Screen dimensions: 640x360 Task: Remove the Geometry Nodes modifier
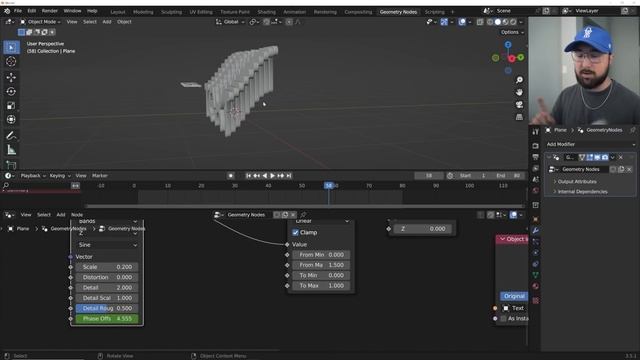621,157
